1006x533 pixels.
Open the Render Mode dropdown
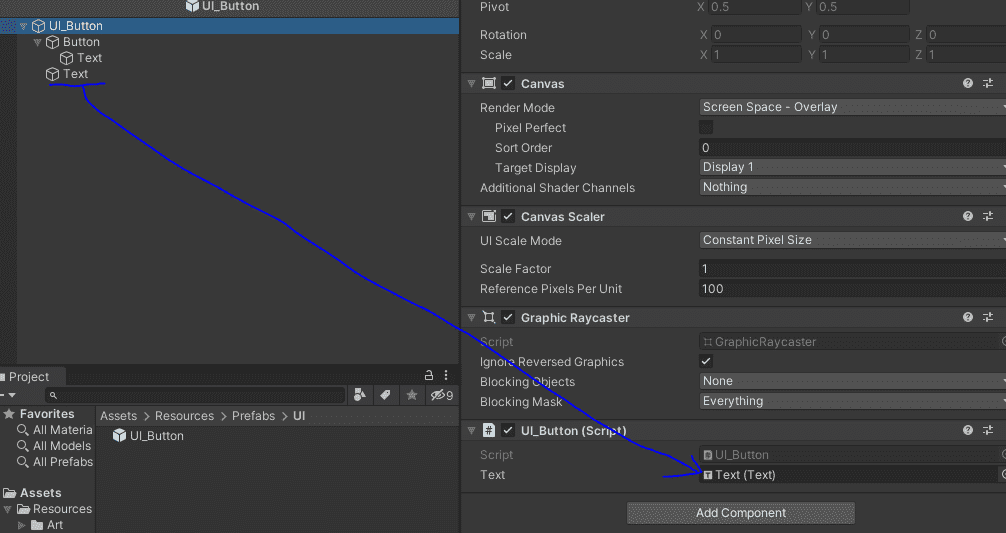tap(852, 107)
